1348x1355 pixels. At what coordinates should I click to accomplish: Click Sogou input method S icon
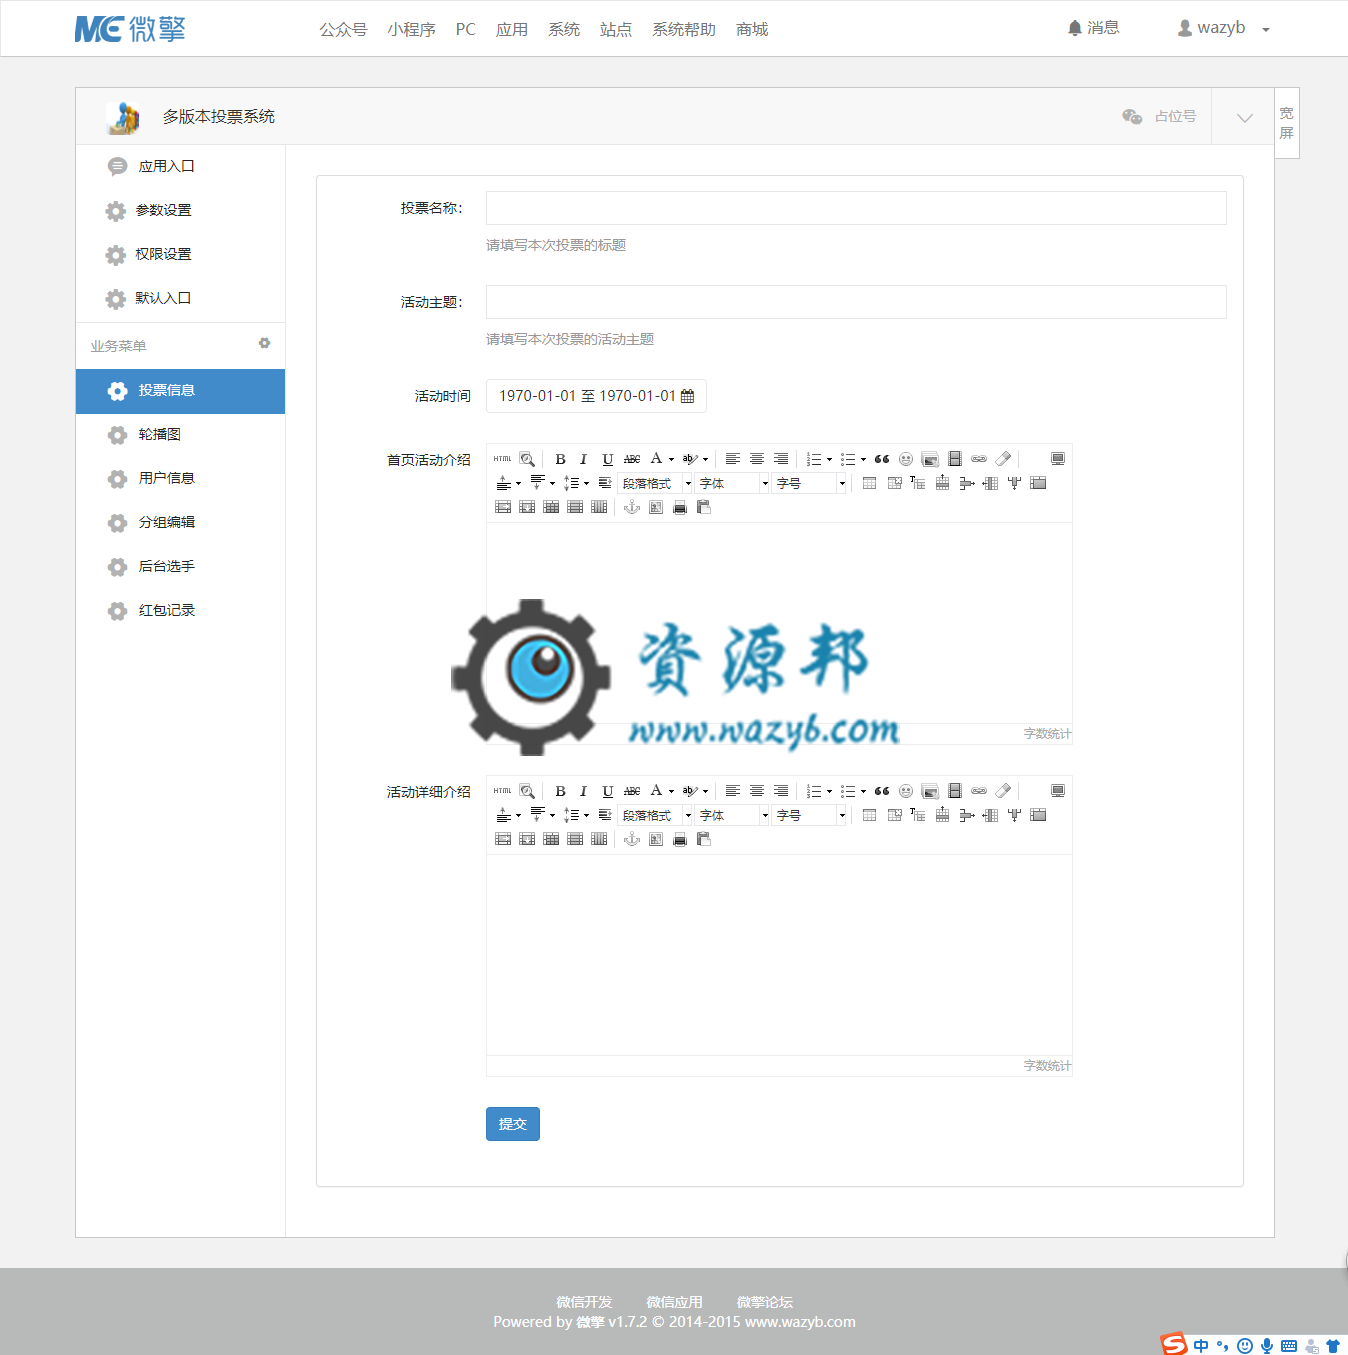(x=1174, y=1344)
